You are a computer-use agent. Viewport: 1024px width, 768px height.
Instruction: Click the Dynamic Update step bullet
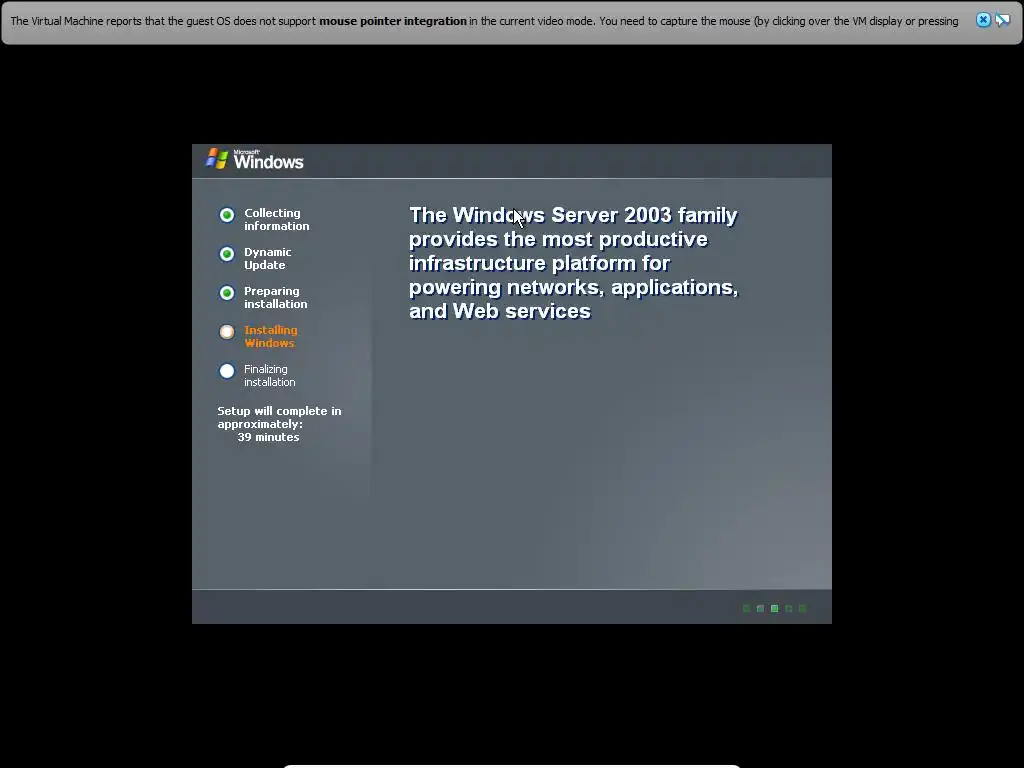[x=227, y=254]
